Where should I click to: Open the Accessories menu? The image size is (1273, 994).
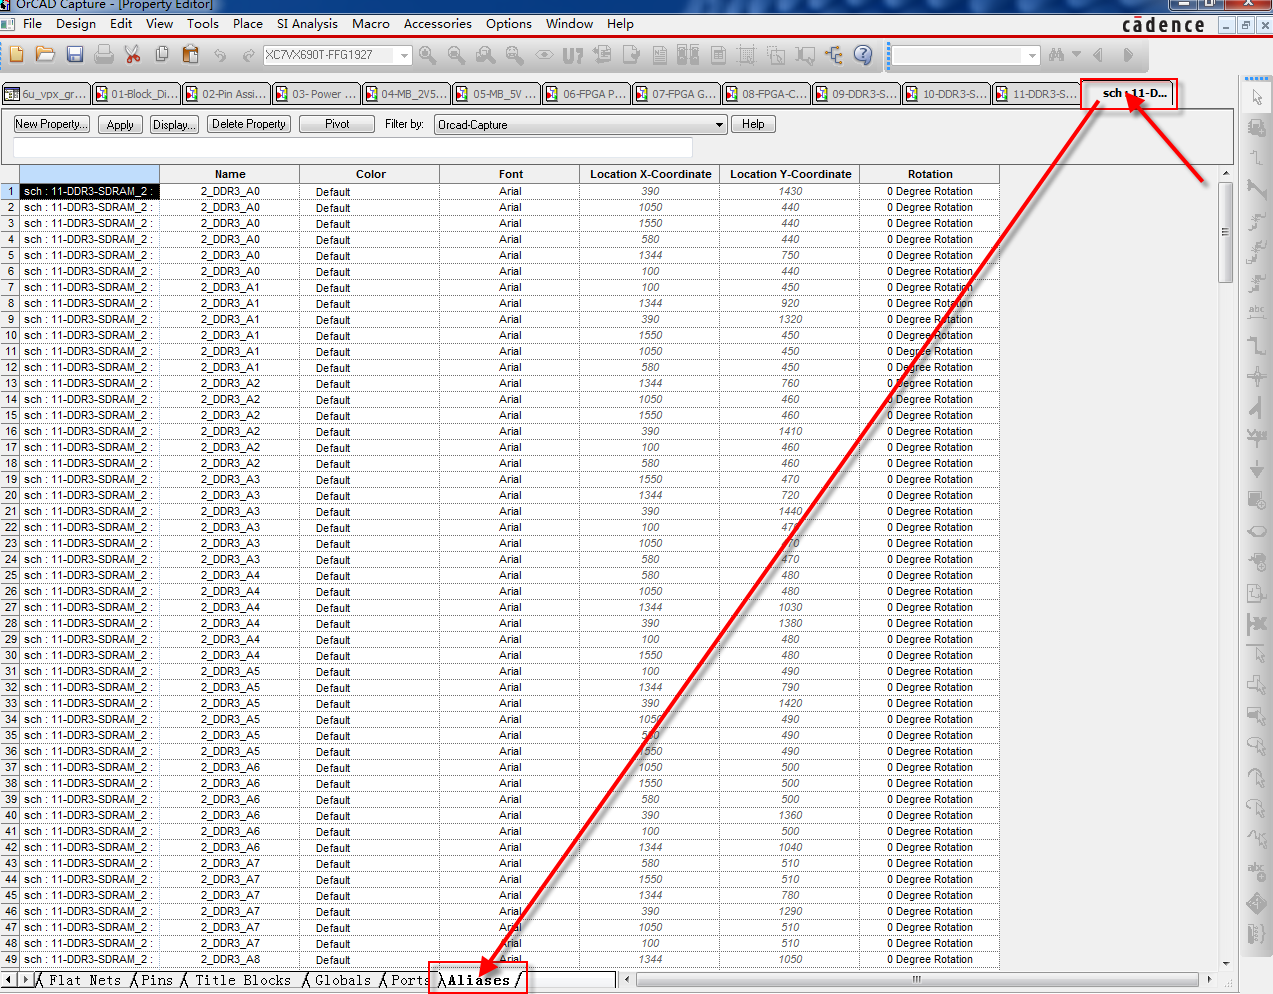click(x=437, y=24)
